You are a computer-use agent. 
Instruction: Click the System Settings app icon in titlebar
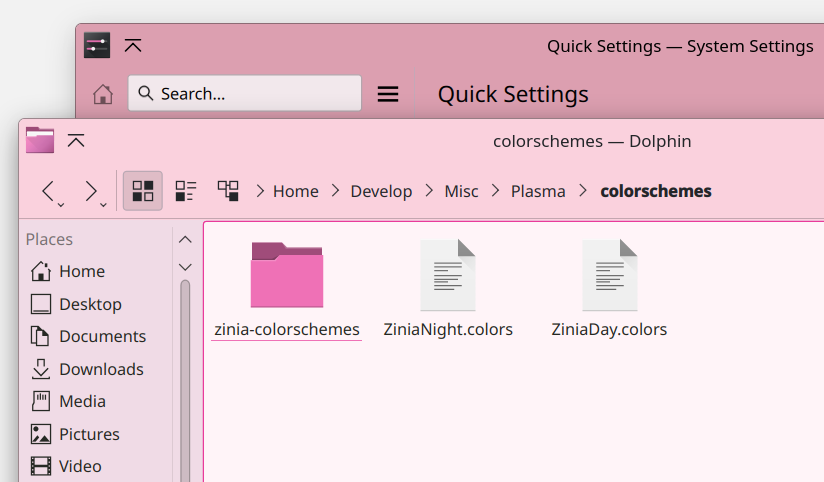97,45
